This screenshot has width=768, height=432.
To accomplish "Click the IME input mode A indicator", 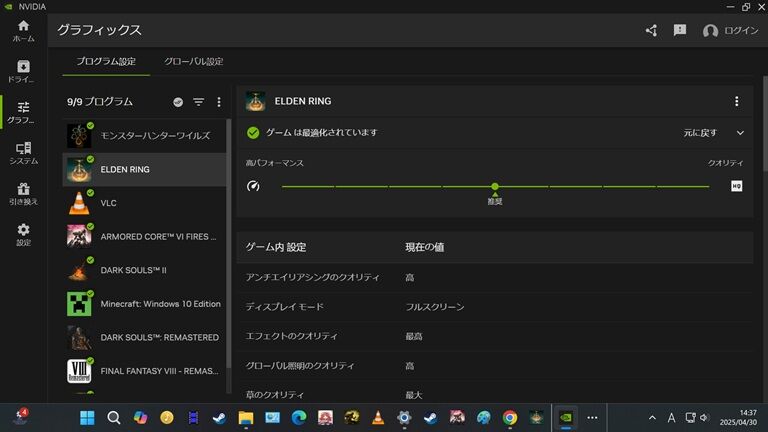I will (672, 418).
